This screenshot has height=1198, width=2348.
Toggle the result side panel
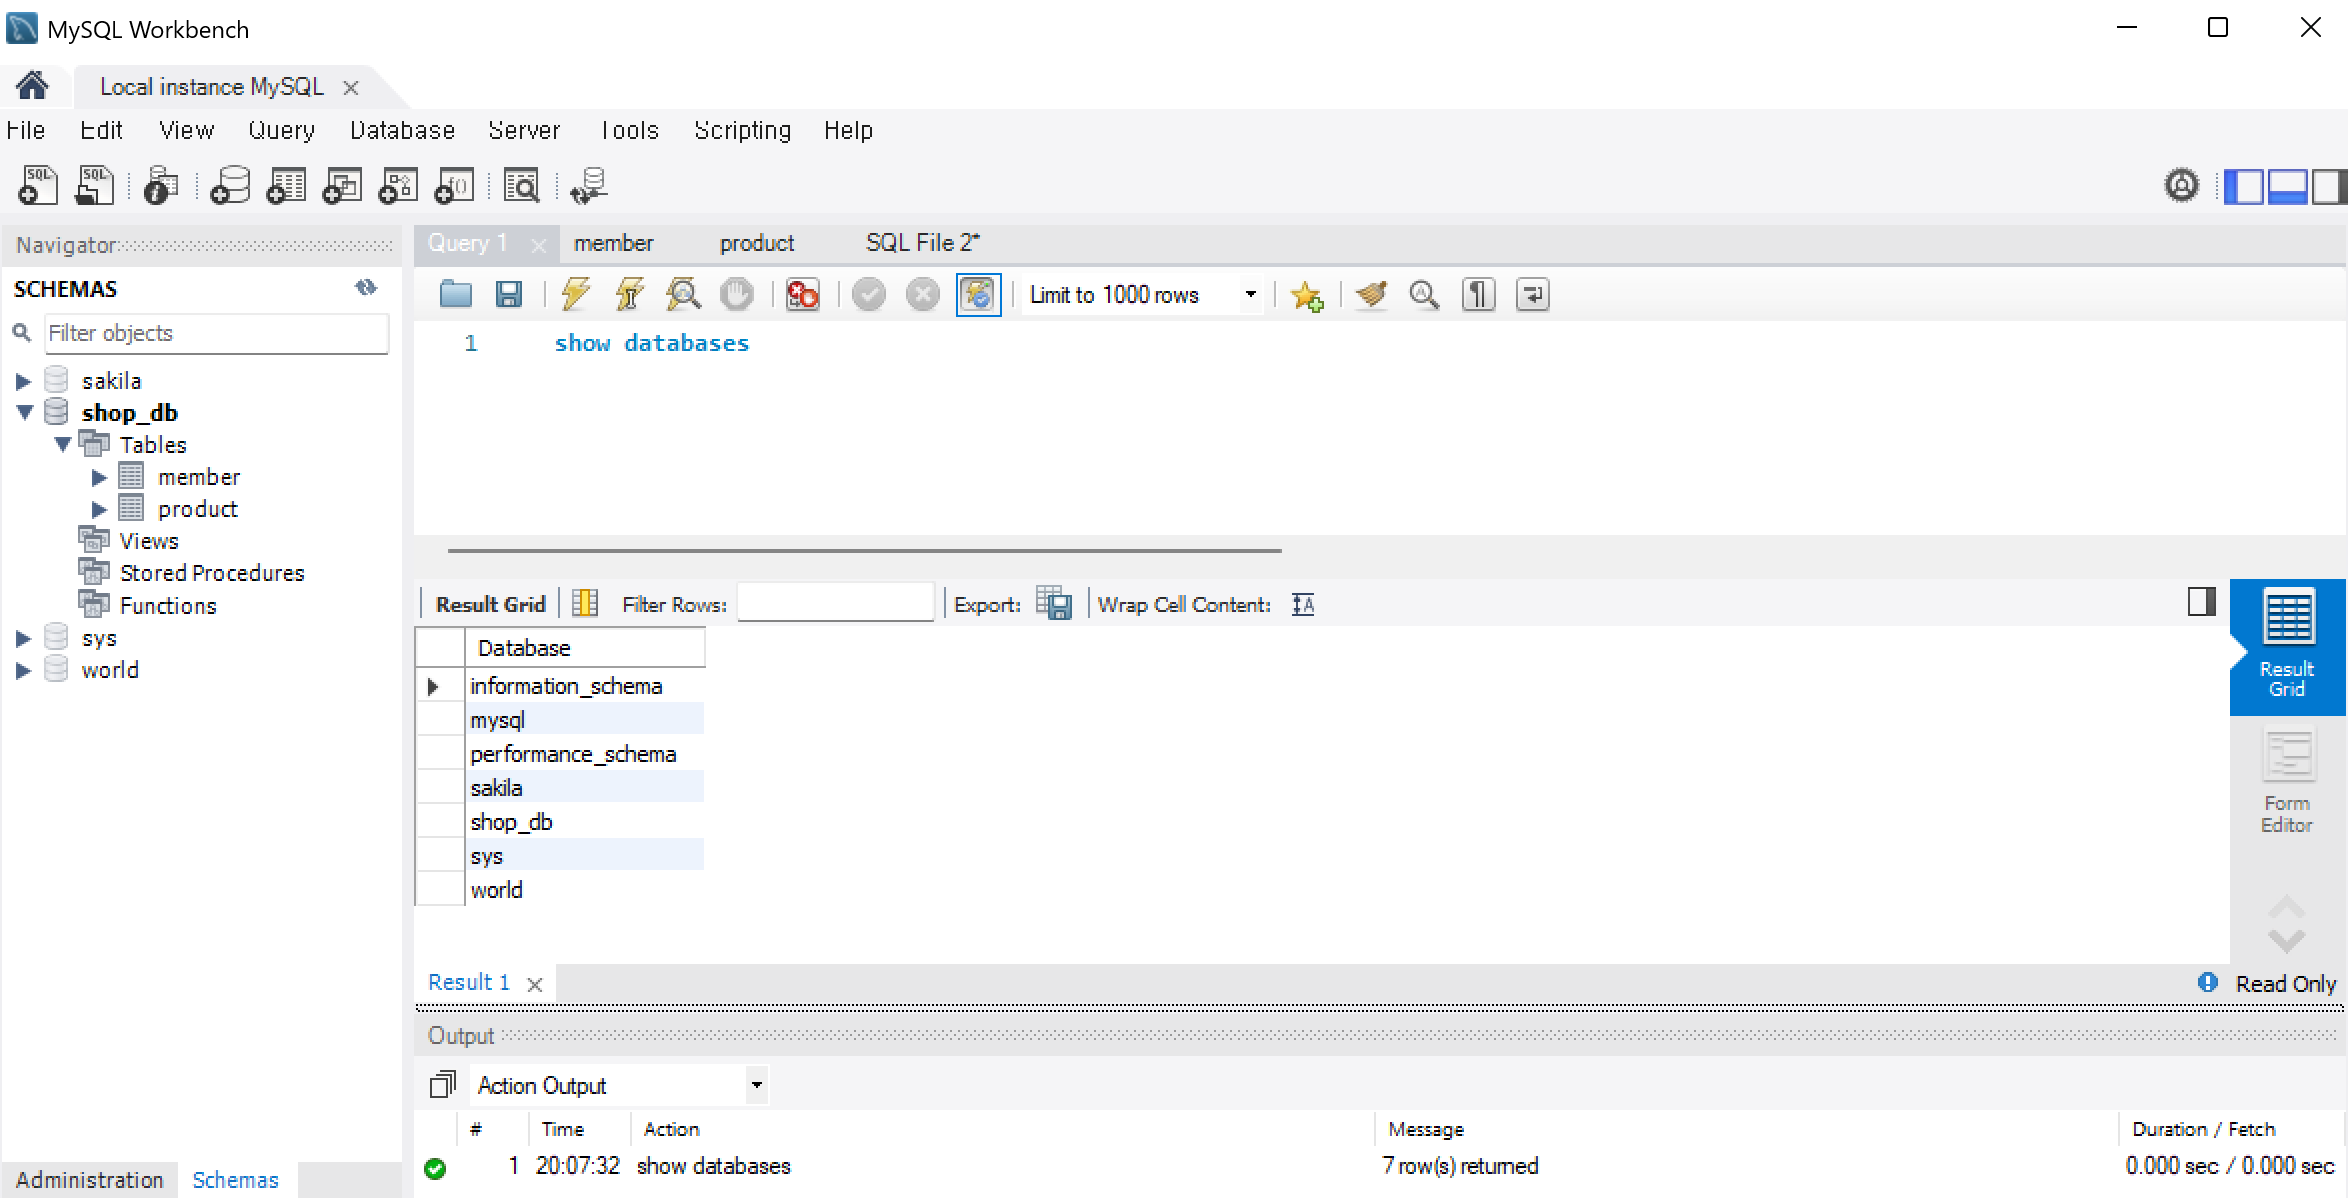[2201, 601]
